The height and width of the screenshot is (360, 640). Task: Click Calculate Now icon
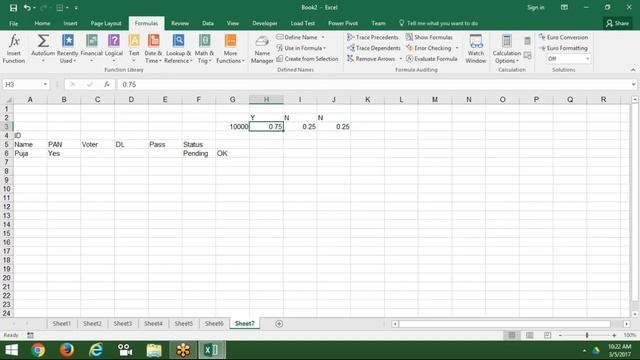click(x=527, y=41)
